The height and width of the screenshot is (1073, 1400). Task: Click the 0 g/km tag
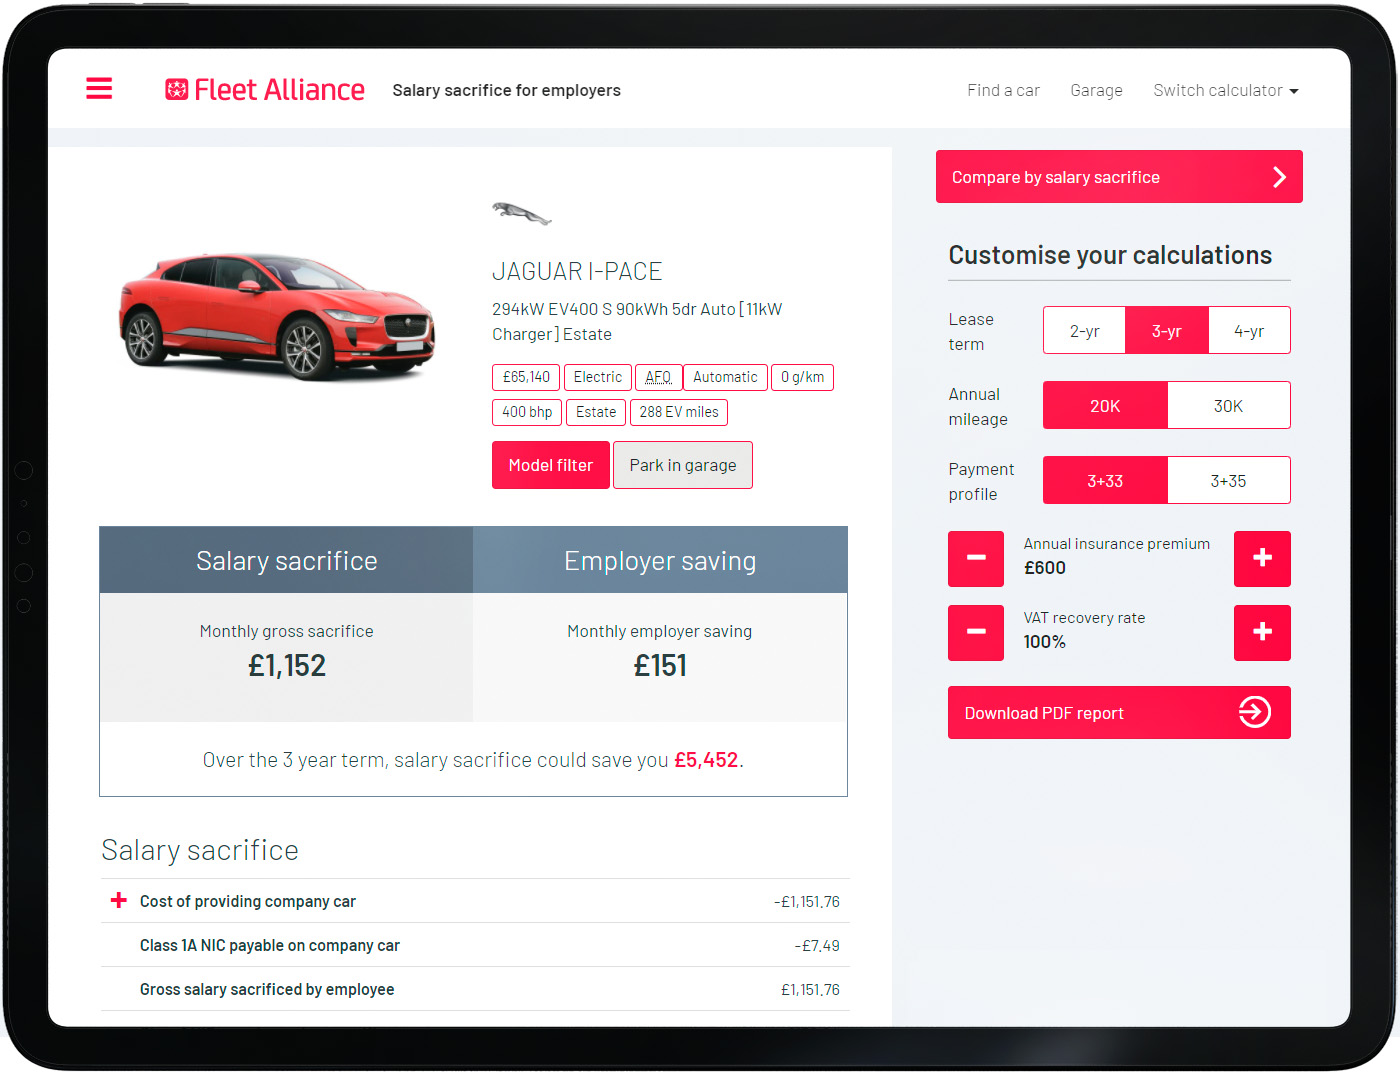pyautogui.click(x=803, y=377)
